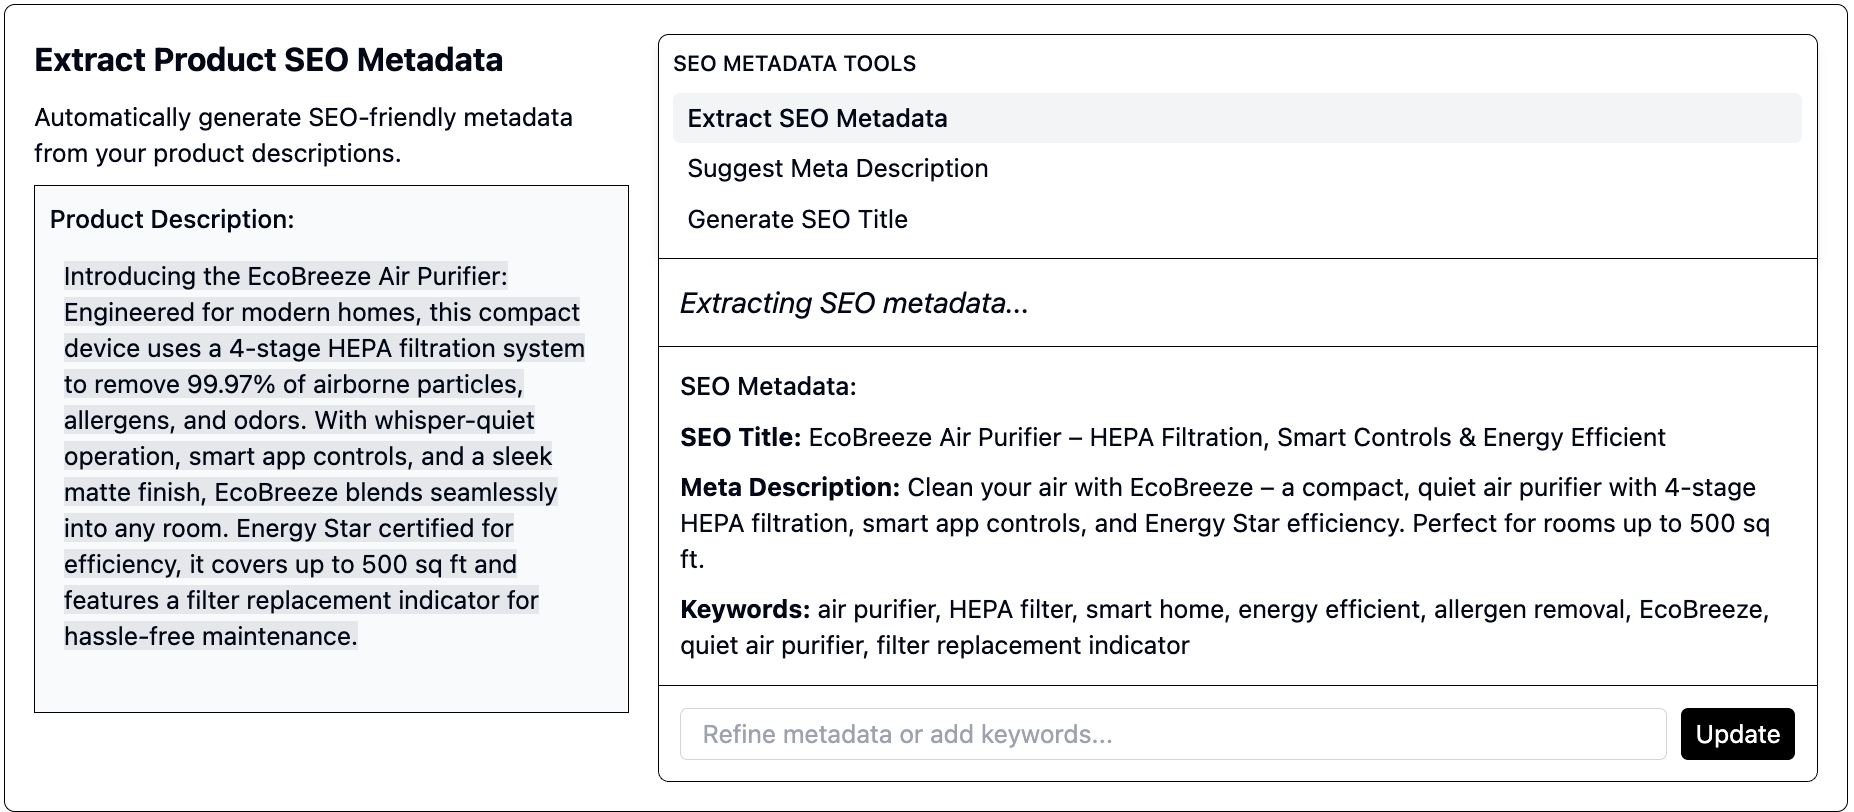The height and width of the screenshot is (812, 1854).
Task: Click the bold Keywords label
Action: 744,609
